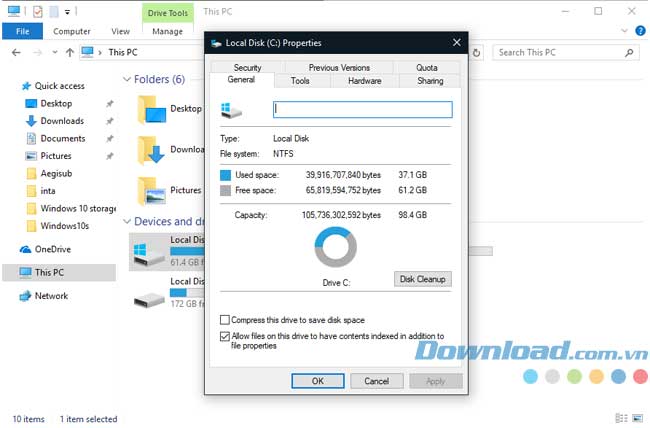
Task: Open the Windows10s folder in sidebar
Action: pos(65,226)
